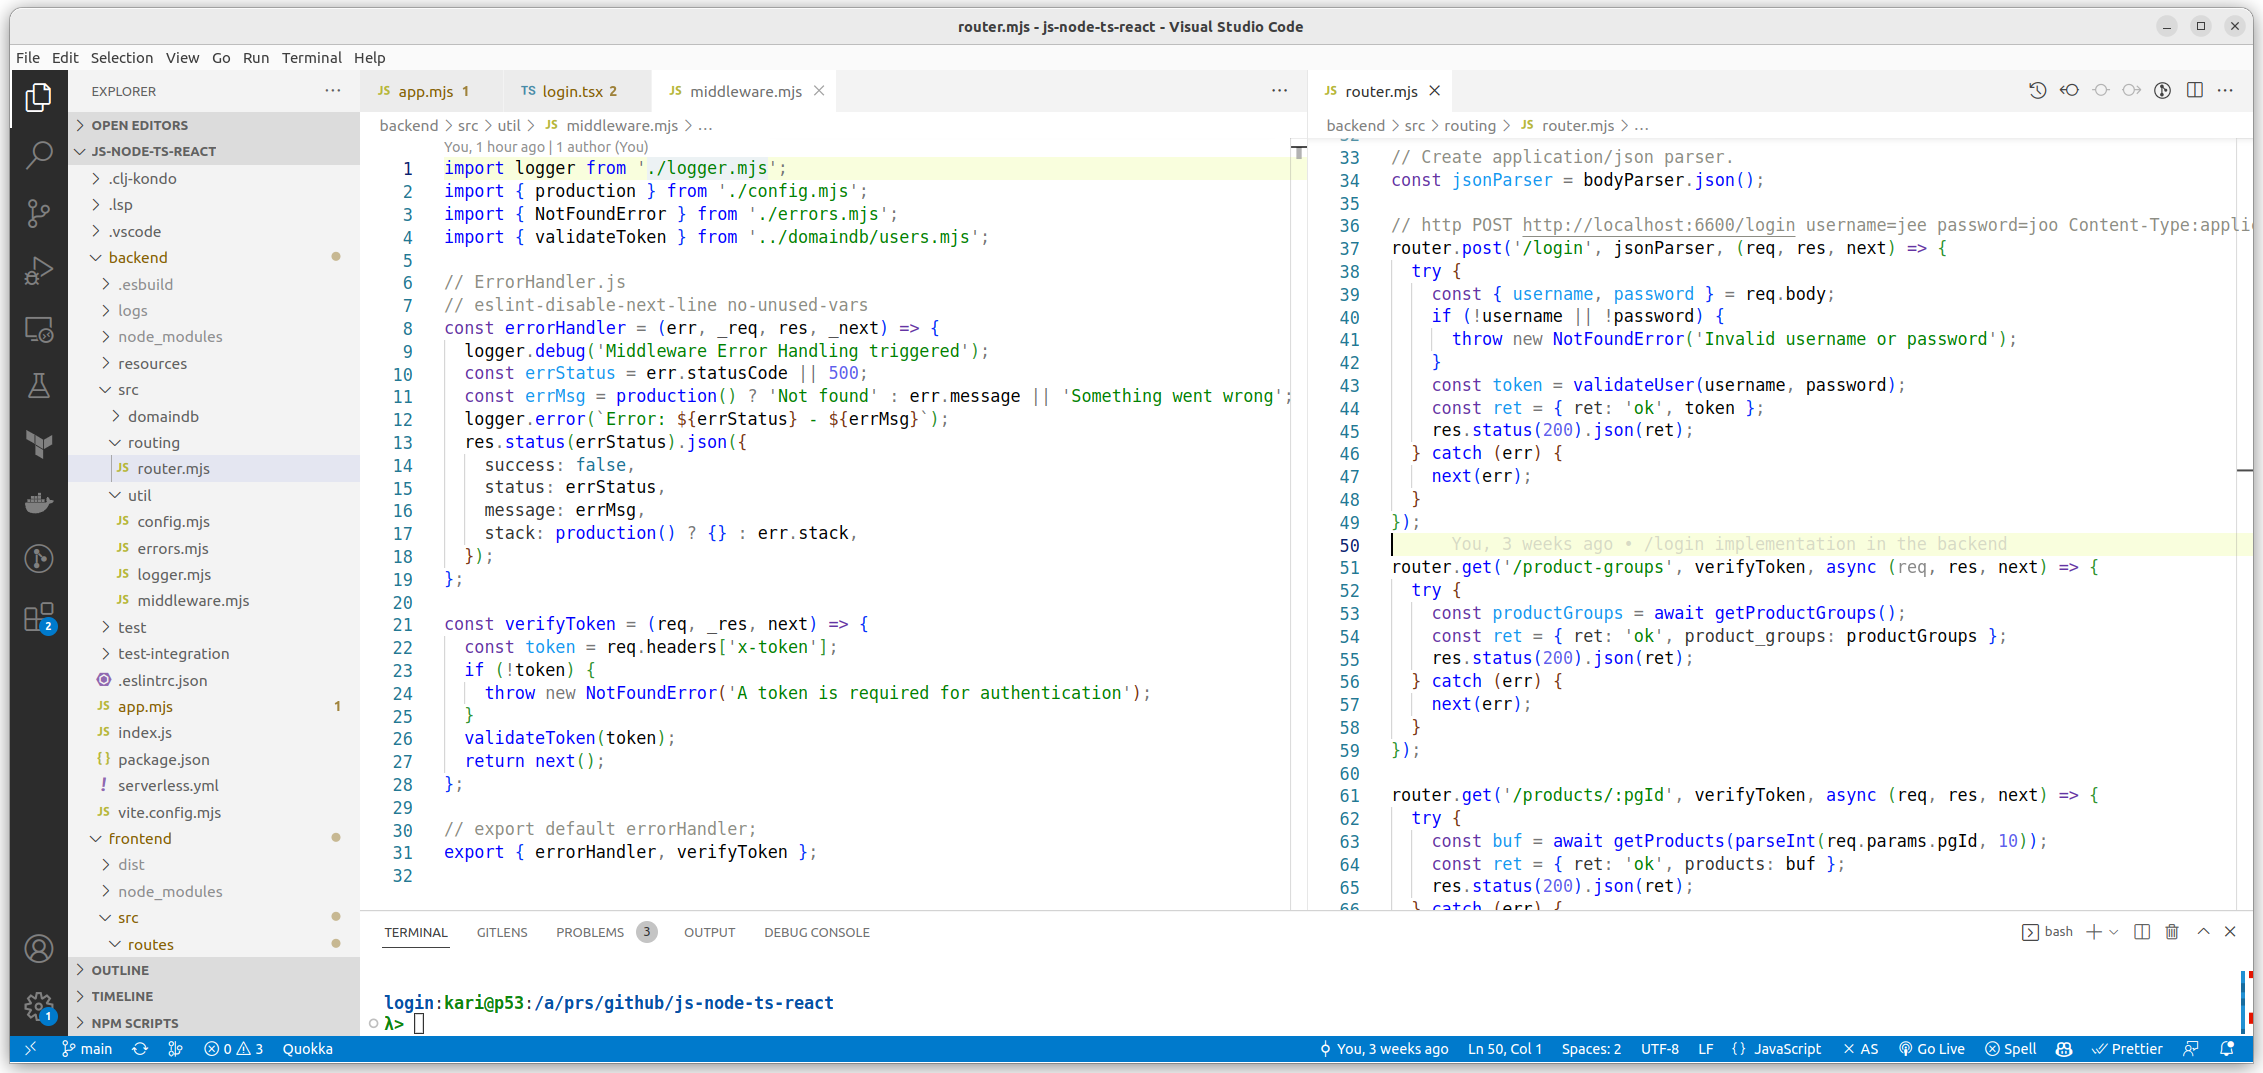Image resolution: width=2263 pixels, height=1073 pixels.
Task: Toggle Go Live server
Action: pos(1931,1049)
